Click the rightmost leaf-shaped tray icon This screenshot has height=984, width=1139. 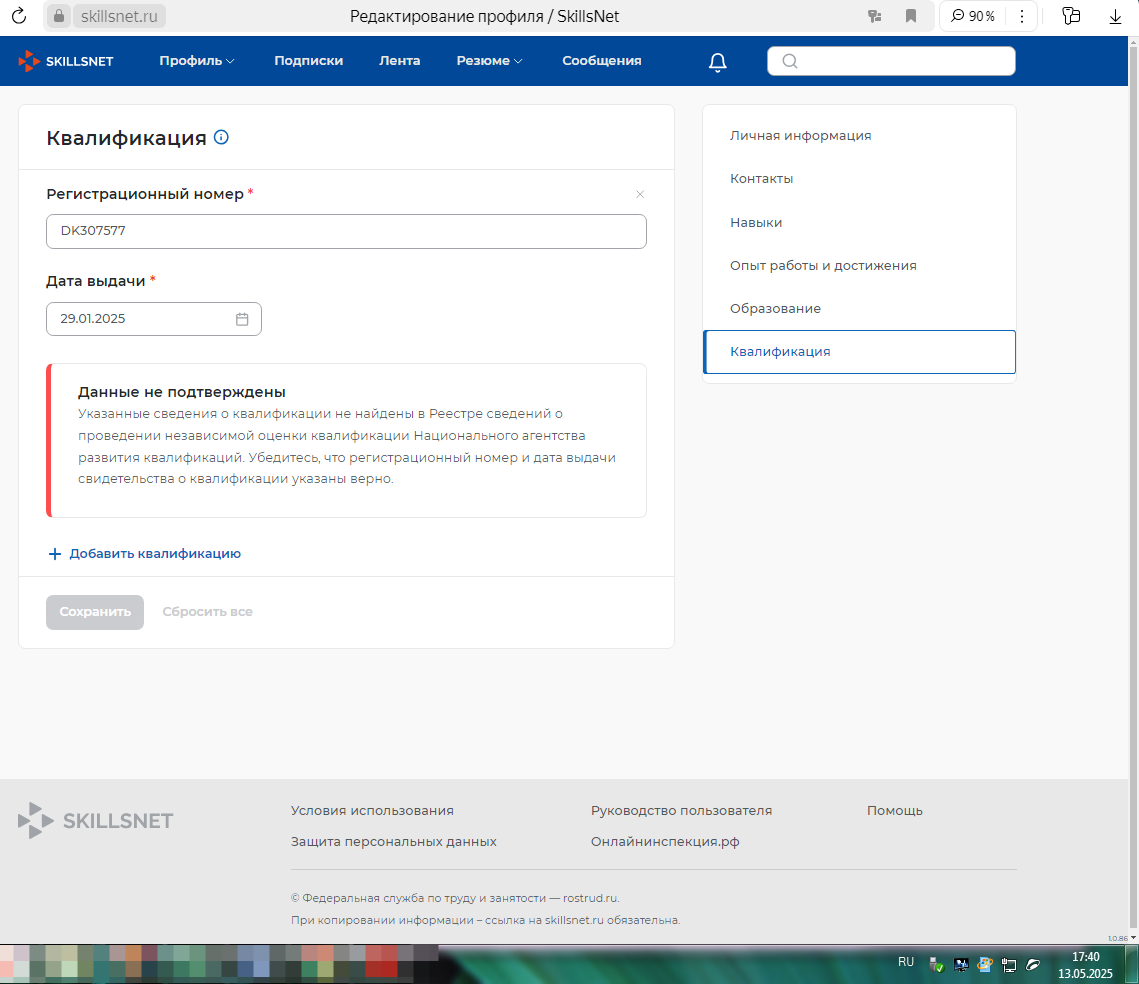[1033, 965]
